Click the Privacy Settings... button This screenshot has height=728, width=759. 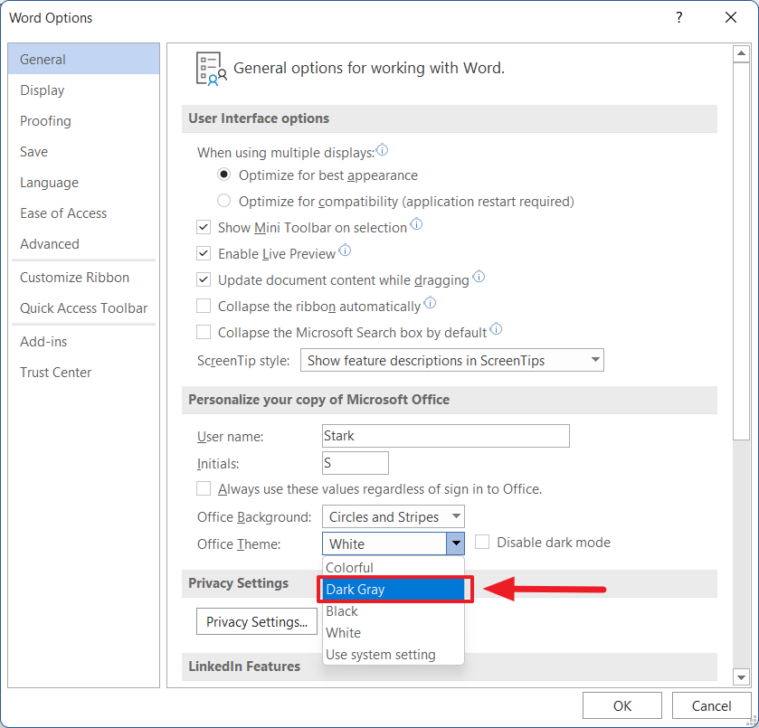[257, 622]
